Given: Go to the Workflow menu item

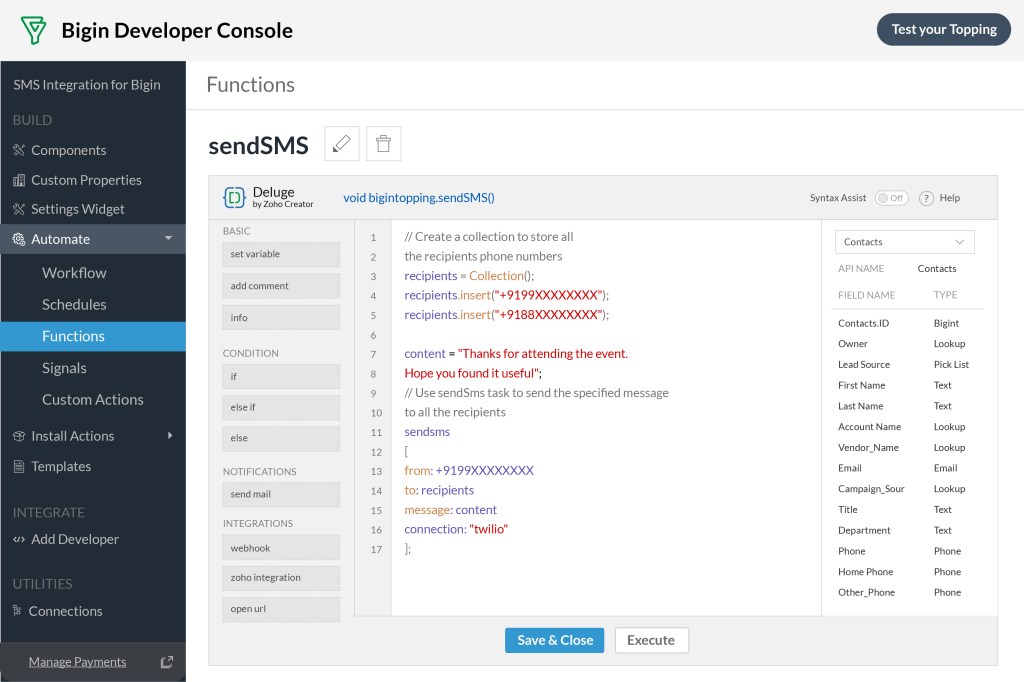Looking at the screenshot, I should point(74,273).
